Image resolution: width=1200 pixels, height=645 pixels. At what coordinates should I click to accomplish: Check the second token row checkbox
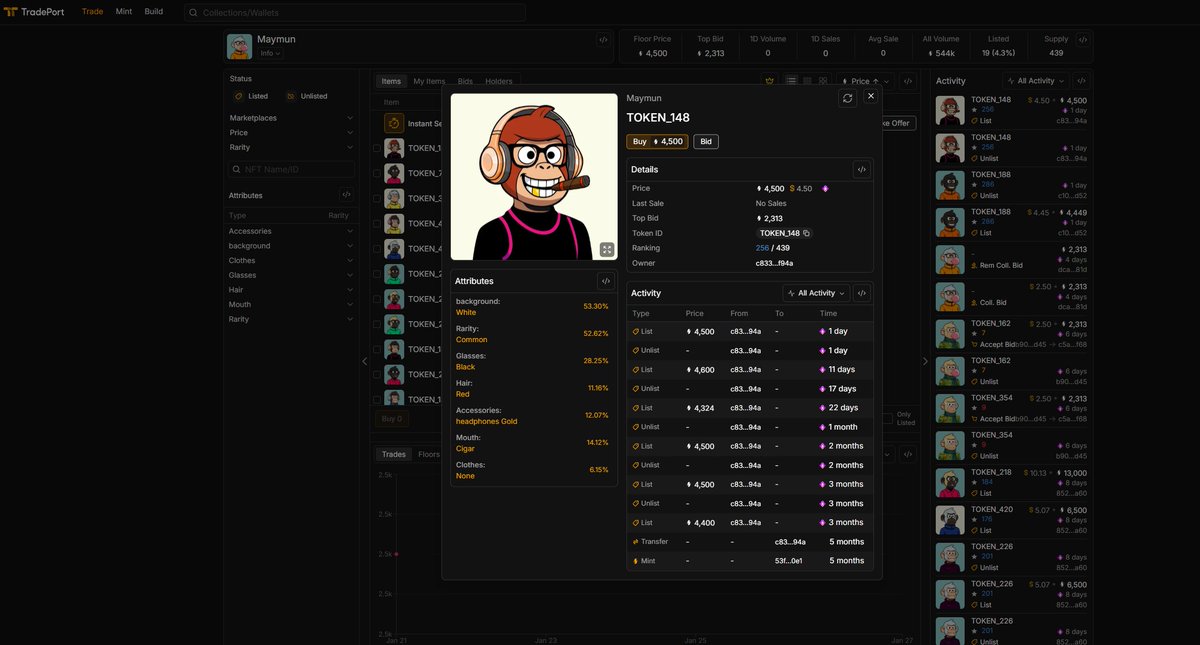point(377,173)
